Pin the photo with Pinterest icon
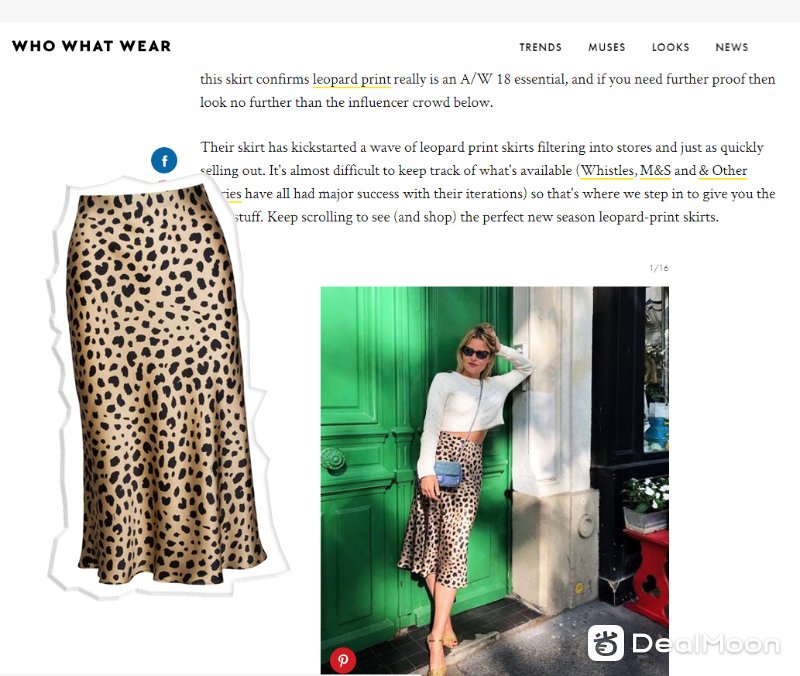800x676 pixels. click(x=343, y=660)
